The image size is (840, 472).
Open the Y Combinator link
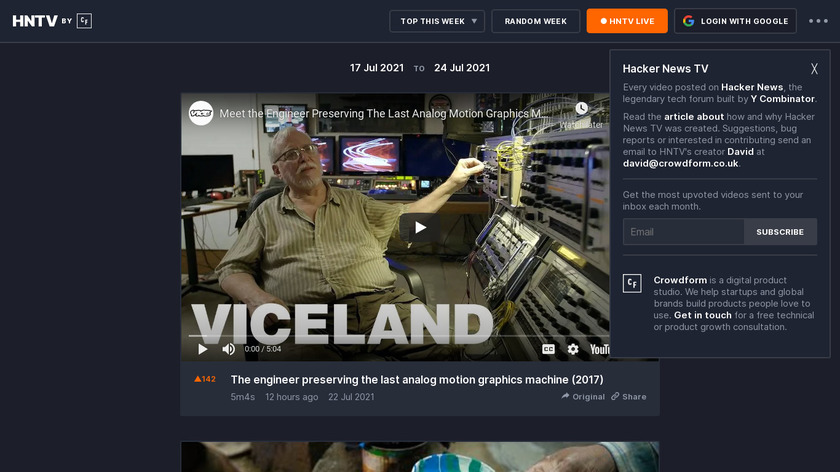coord(782,99)
